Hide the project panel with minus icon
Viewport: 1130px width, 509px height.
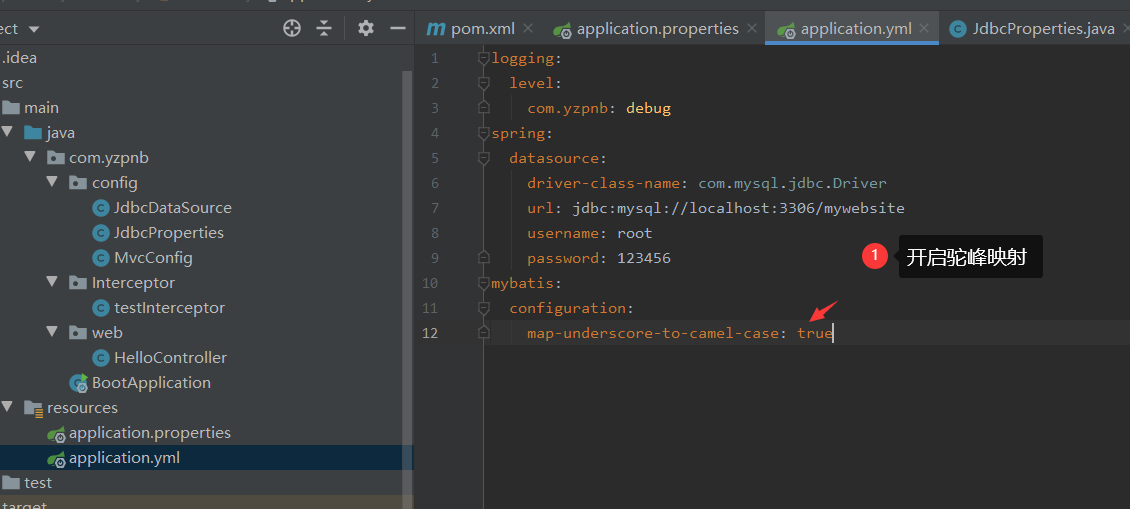(398, 29)
